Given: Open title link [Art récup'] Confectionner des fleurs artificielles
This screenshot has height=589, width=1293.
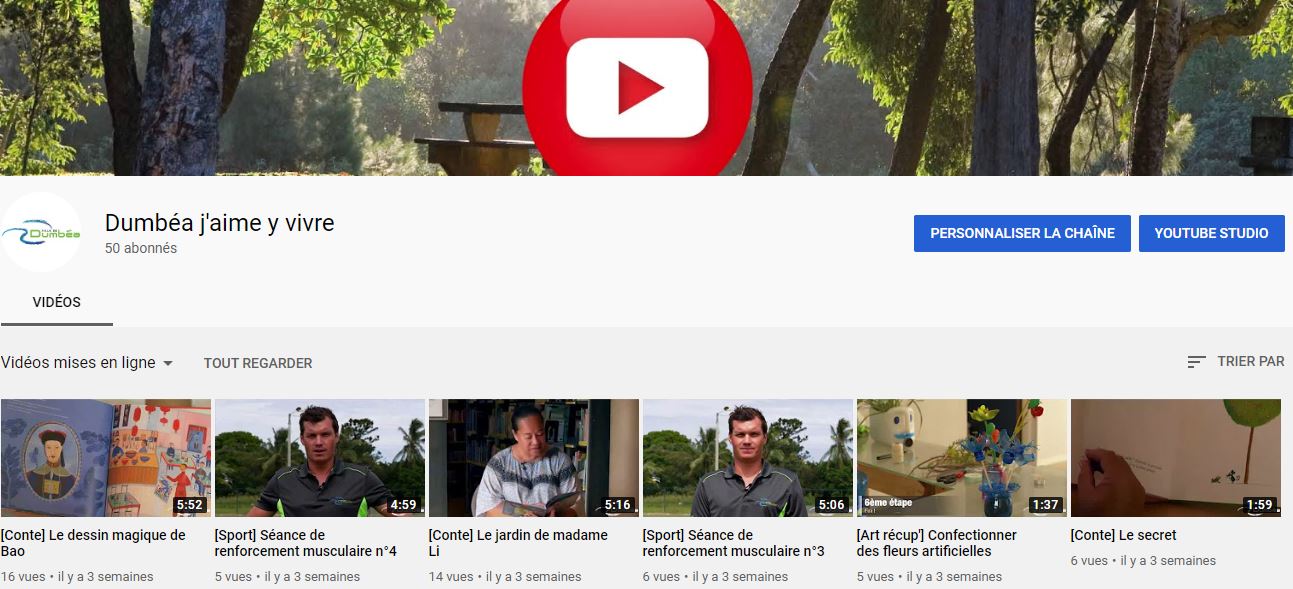Looking at the screenshot, I should pos(937,543).
